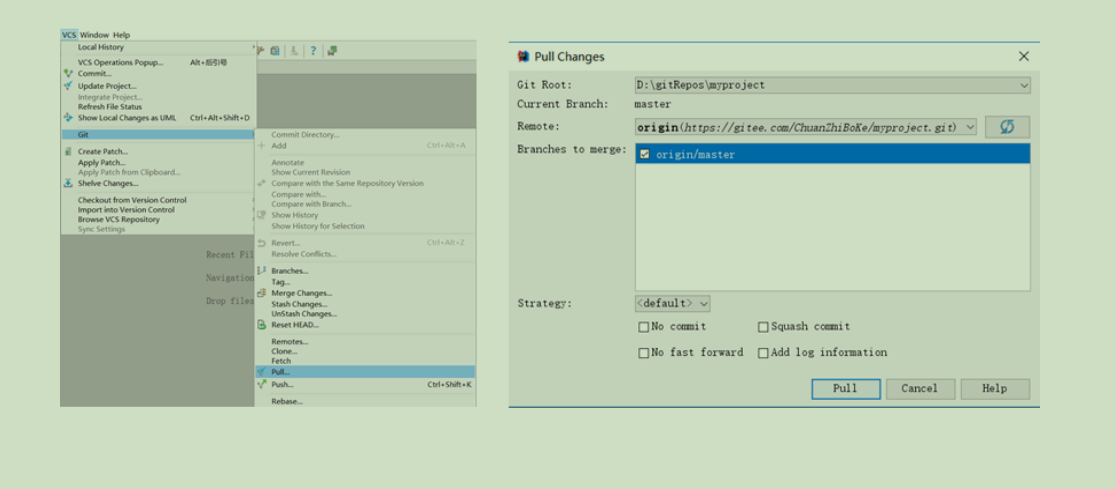Click the Pull Changes dialog app icon
Image resolution: width=1116 pixels, height=489 pixels.
pos(524,56)
